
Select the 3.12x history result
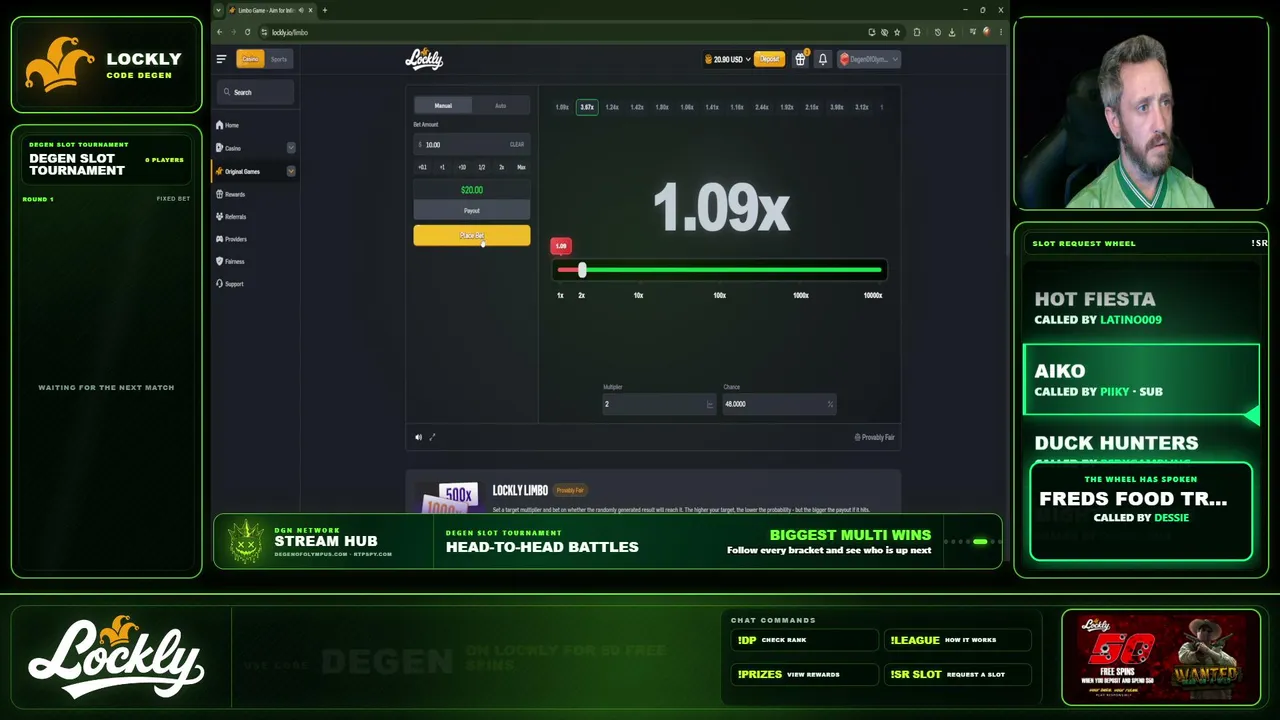pos(862,107)
